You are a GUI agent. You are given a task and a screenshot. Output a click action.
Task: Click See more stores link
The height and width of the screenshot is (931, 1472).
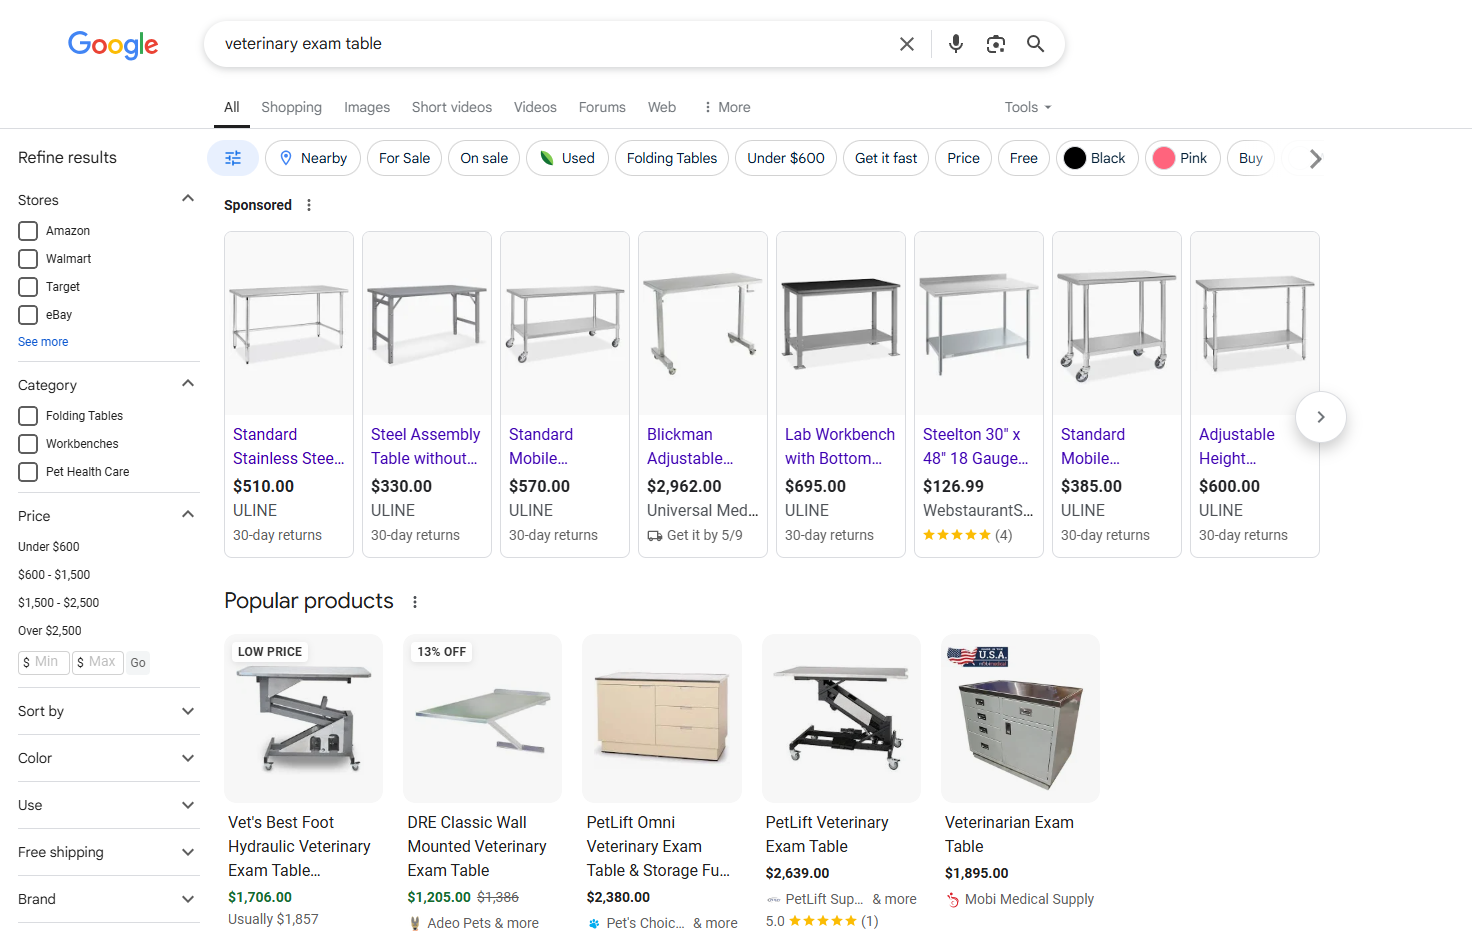click(43, 342)
